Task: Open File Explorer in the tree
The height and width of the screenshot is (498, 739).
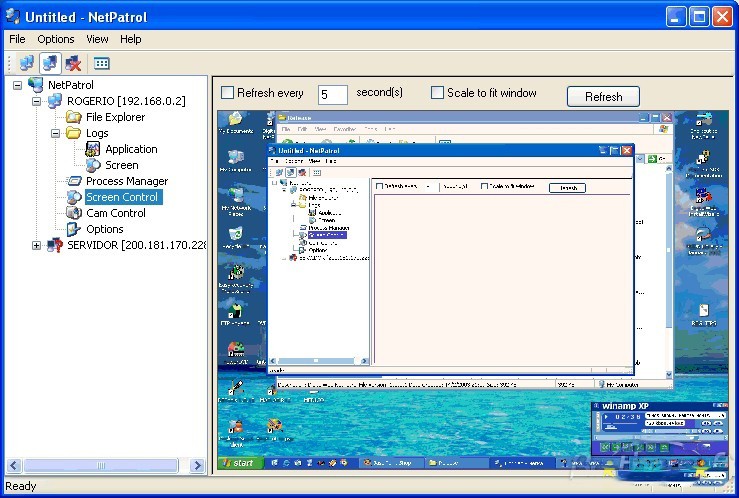Action: [x=115, y=117]
